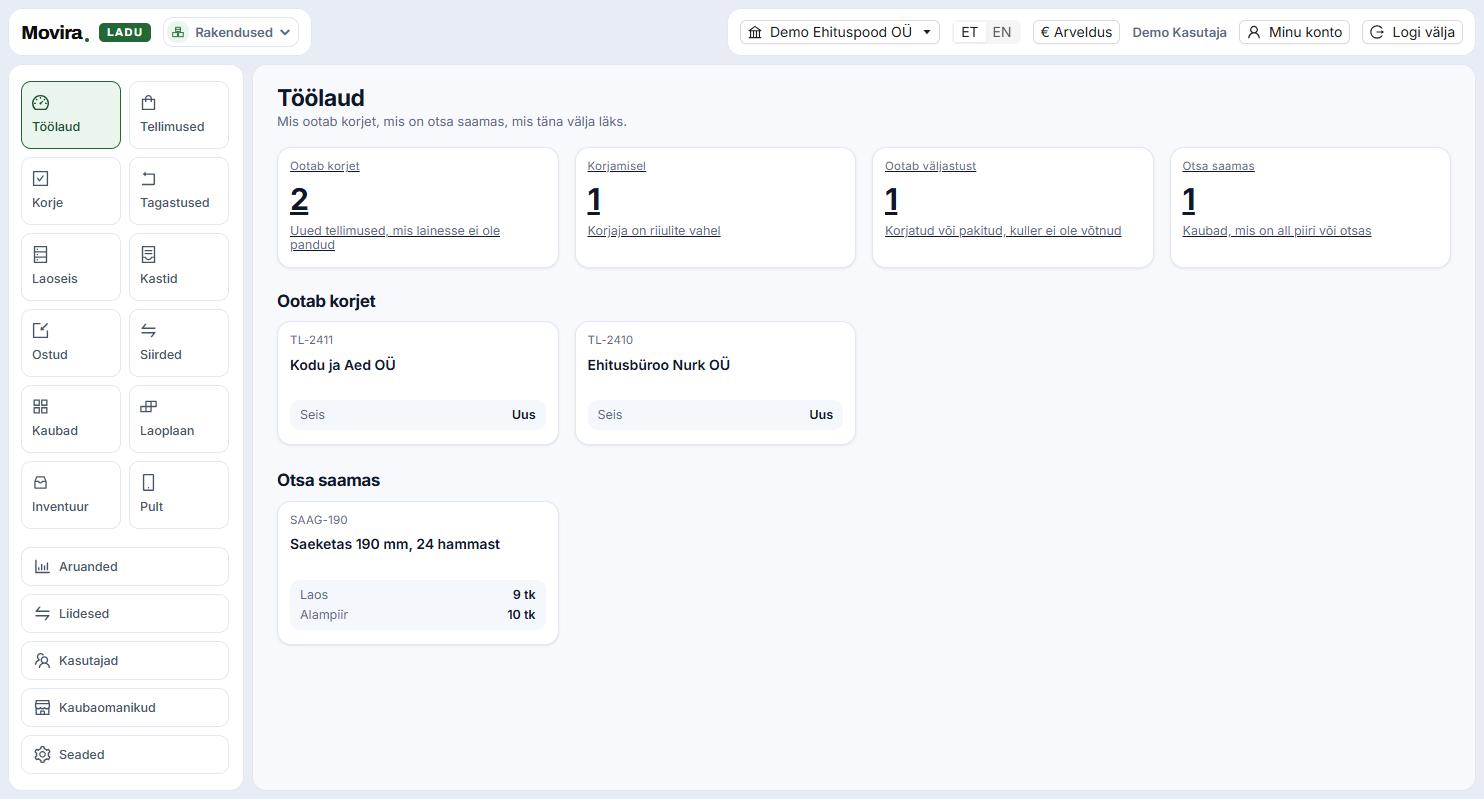The width and height of the screenshot is (1484, 799).
Task: Open Inventuur inventory icon
Action: [41, 483]
